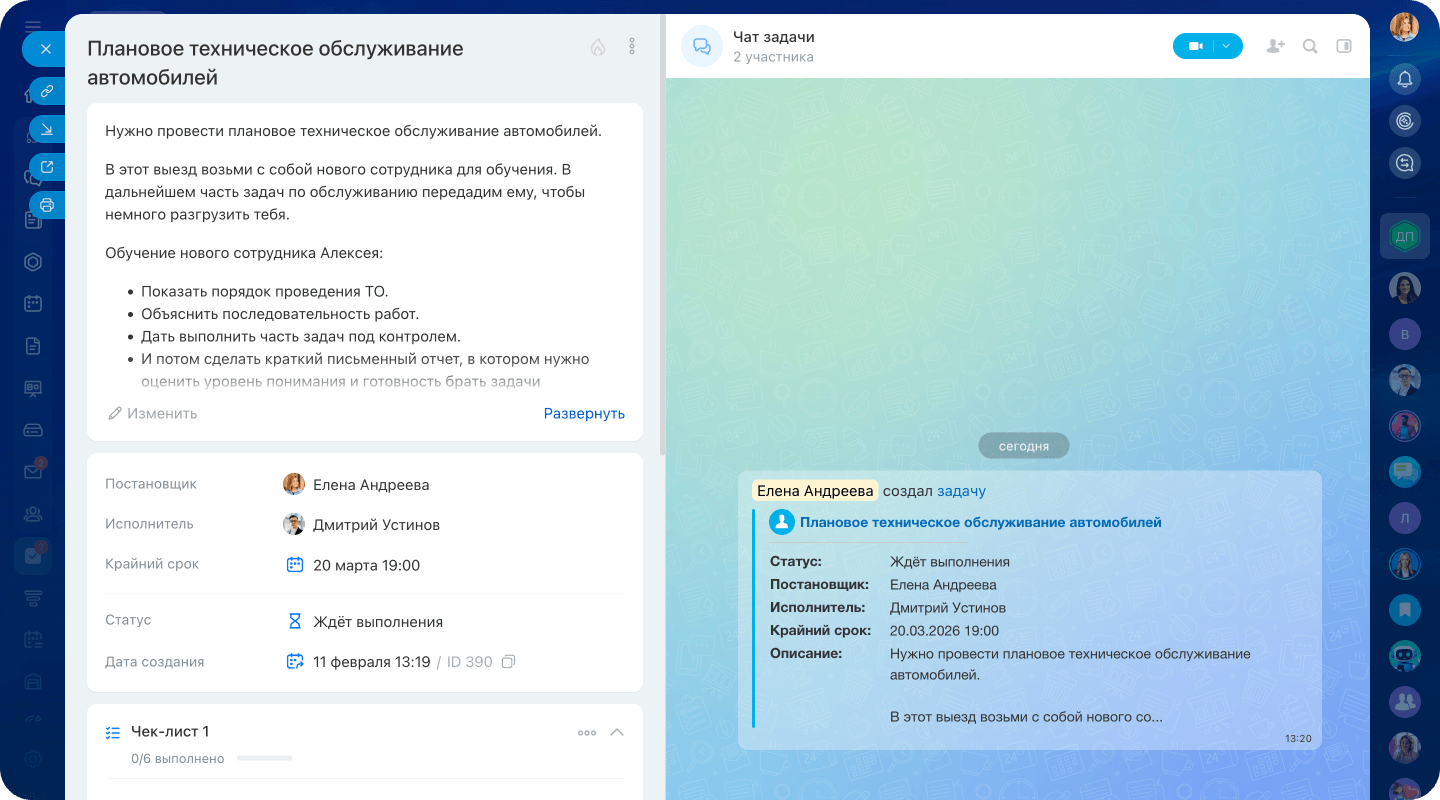
Task: Click the checklist progress bar
Action: 265,758
